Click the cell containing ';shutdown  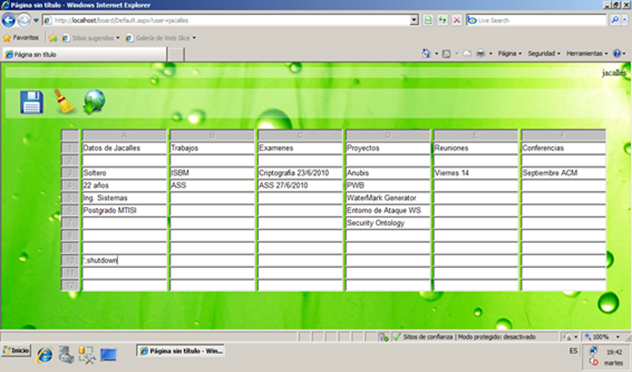pyautogui.click(x=124, y=260)
